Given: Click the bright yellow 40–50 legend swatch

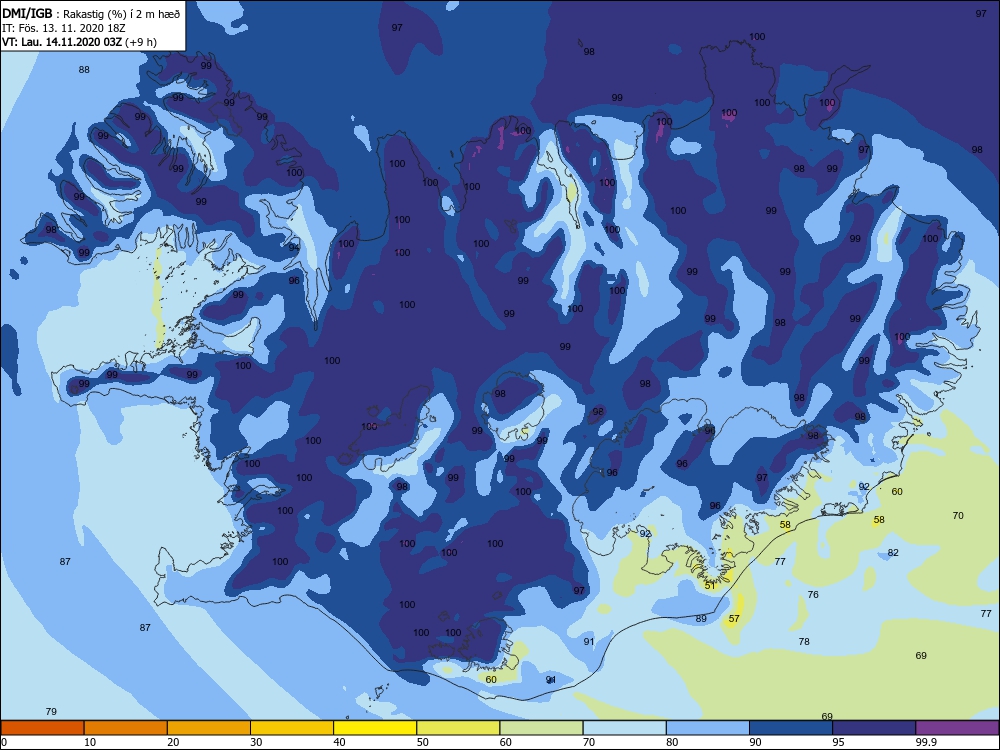Looking at the screenshot, I should click(375, 728).
